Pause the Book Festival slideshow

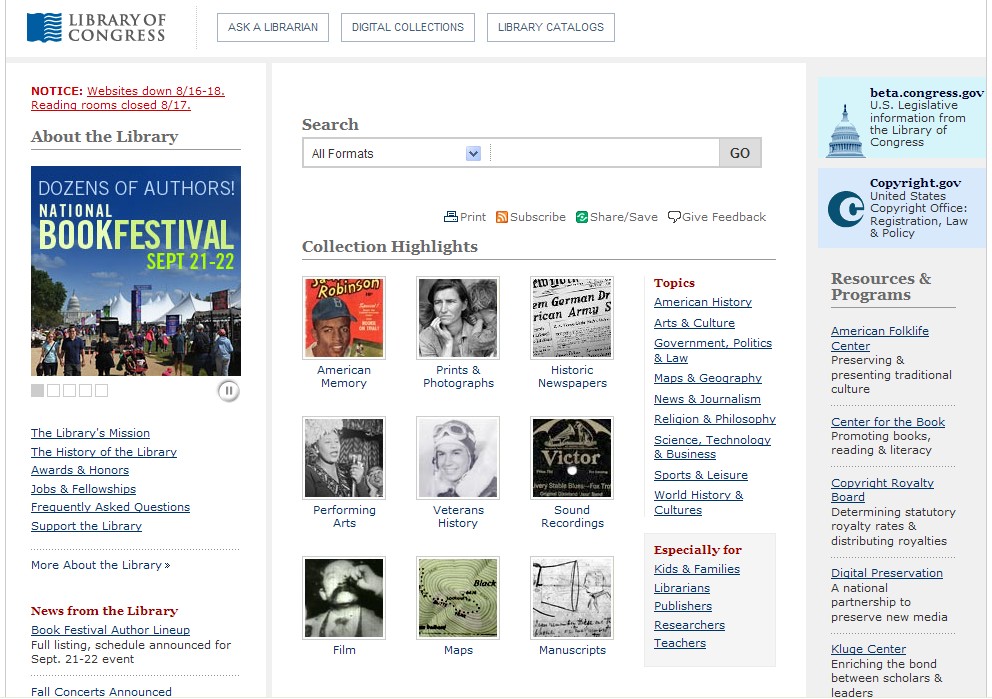(228, 391)
